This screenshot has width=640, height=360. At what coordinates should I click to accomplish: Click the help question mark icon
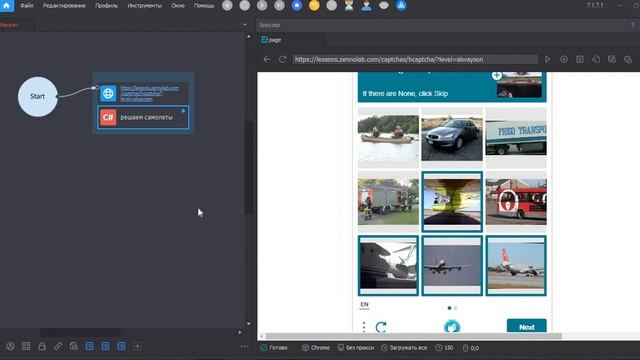633,25
